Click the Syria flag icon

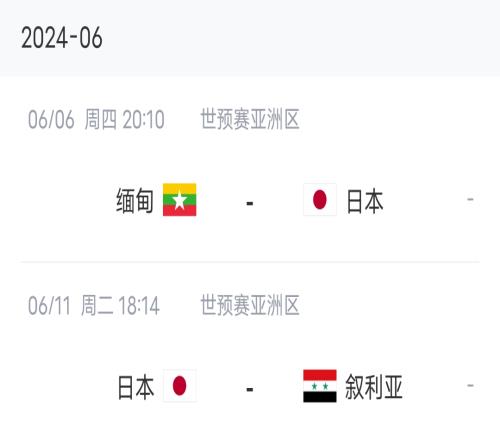pos(320,386)
